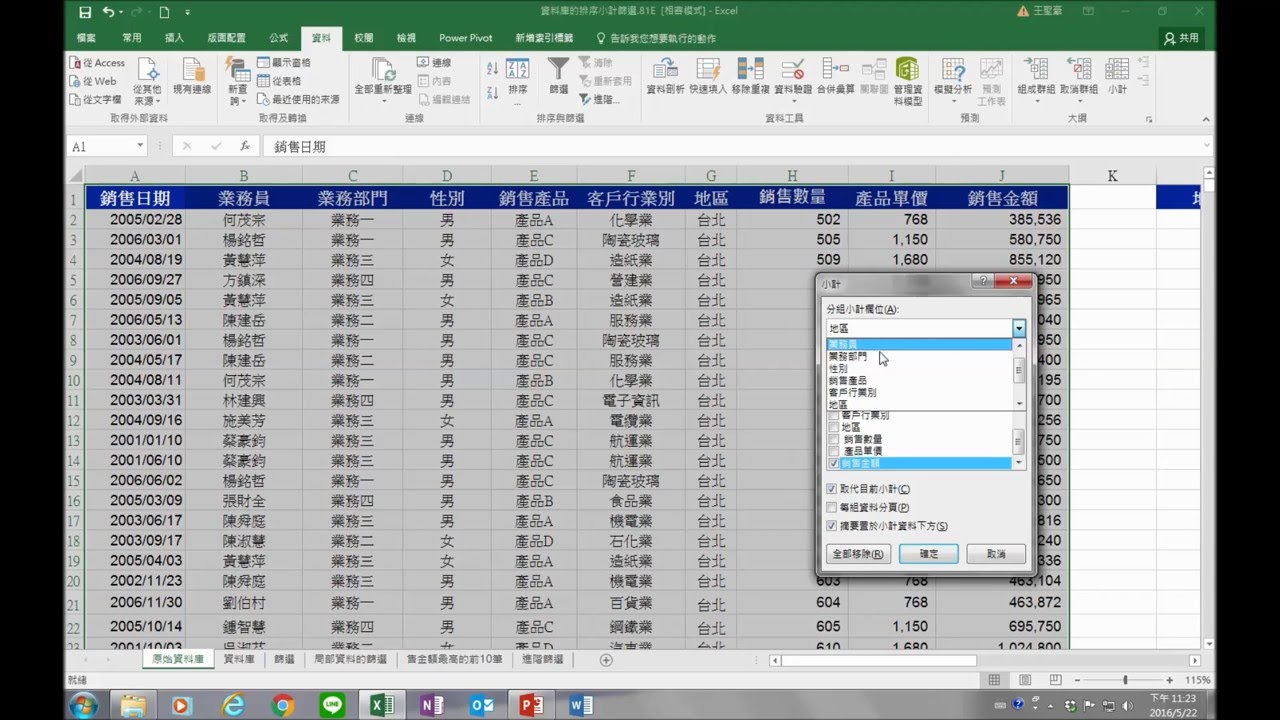Open the 分組小計欄位 dropdown arrow
The image size is (1280, 720).
coord(1019,328)
